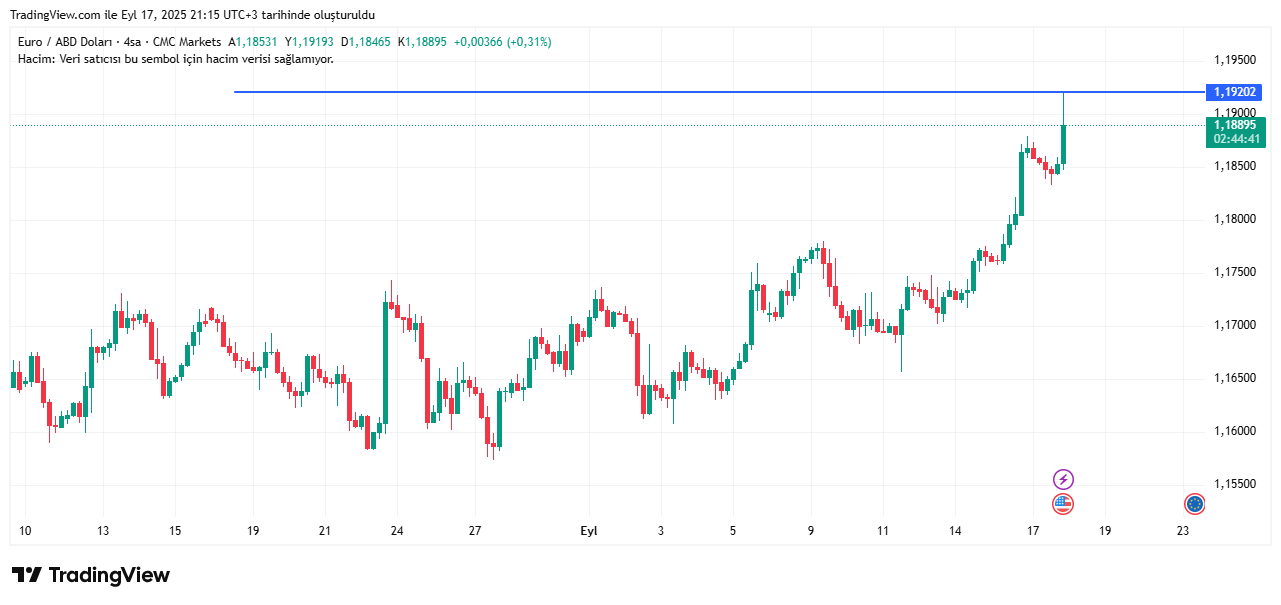
Task: Click the Y1,19193 high value in the legend
Action: 310,42
